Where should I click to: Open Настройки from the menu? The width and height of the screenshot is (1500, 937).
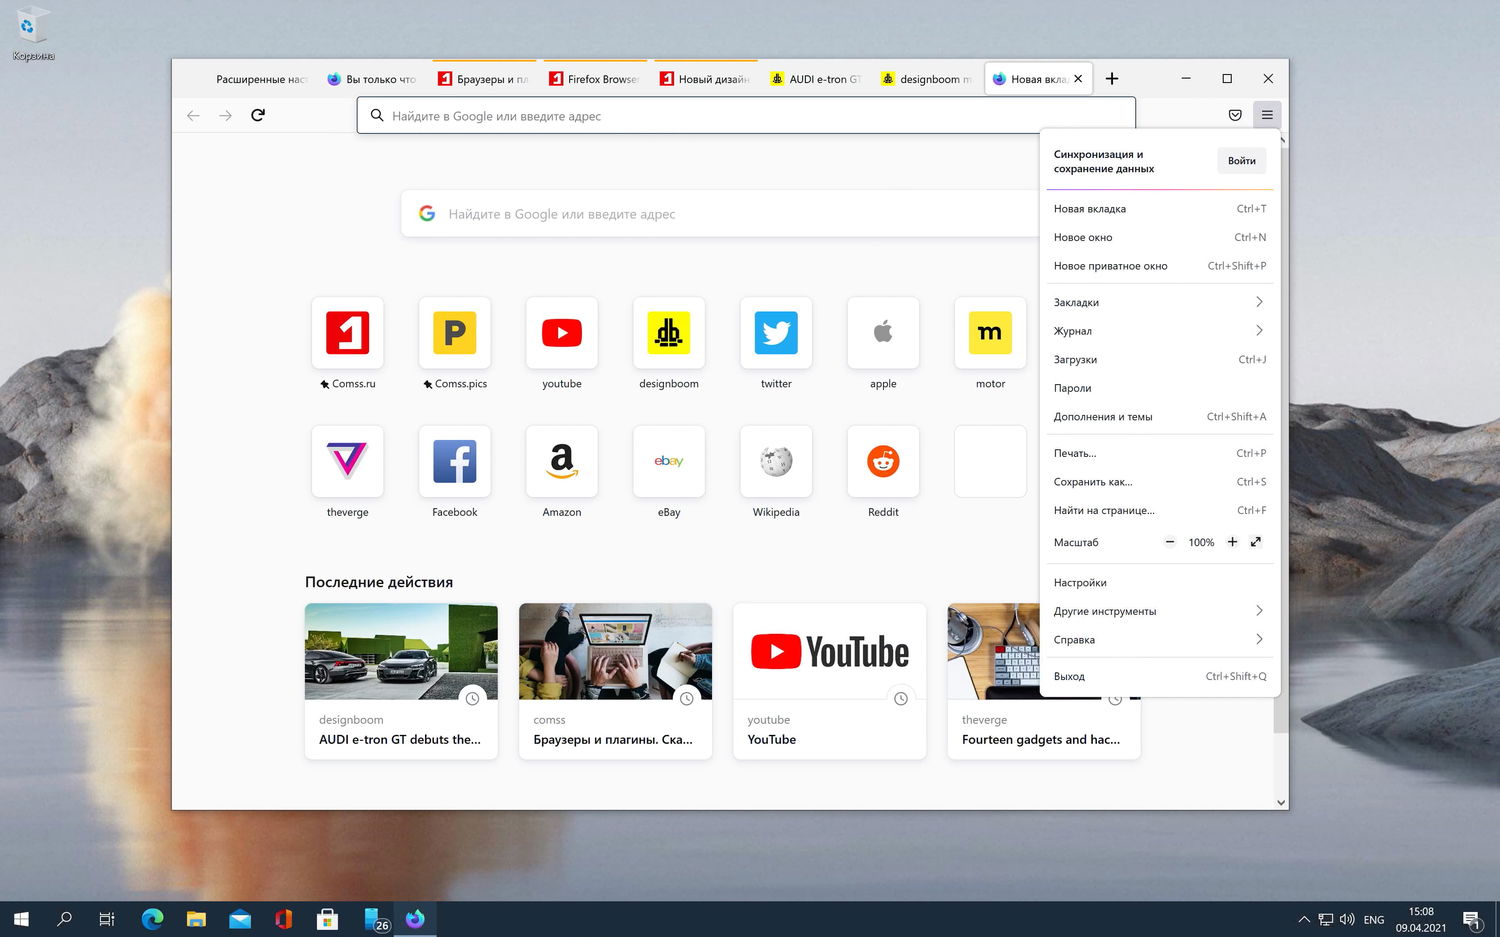pyautogui.click(x=1159, y=583)
